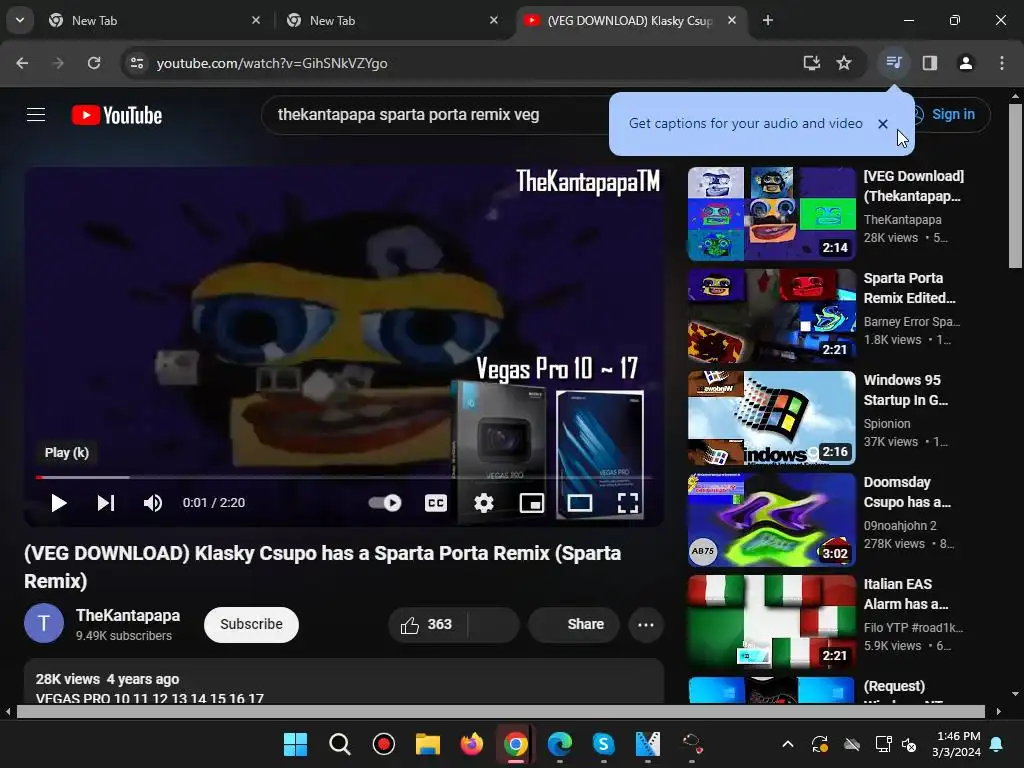Open Windows 95 Startup video thumbnail
The image size is (1024, 768).
point(771,417)
